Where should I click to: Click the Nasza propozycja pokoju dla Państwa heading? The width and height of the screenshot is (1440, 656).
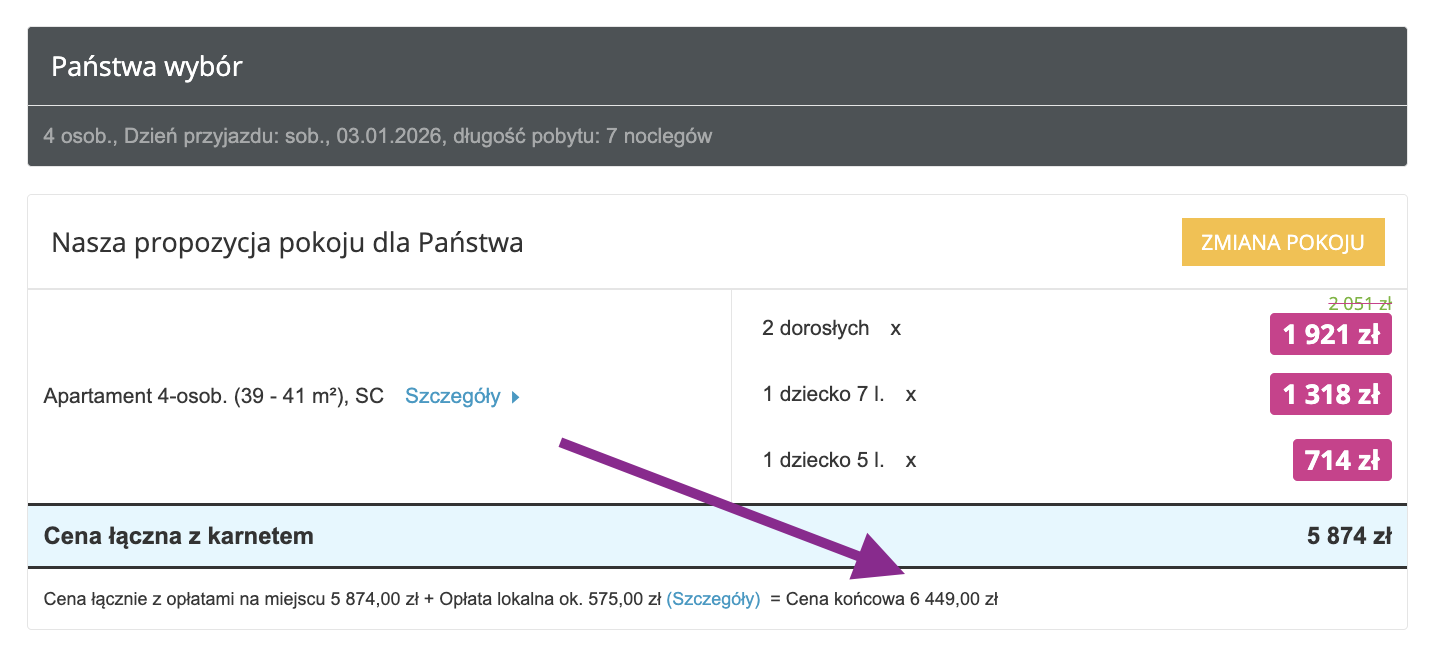point(287,242)
